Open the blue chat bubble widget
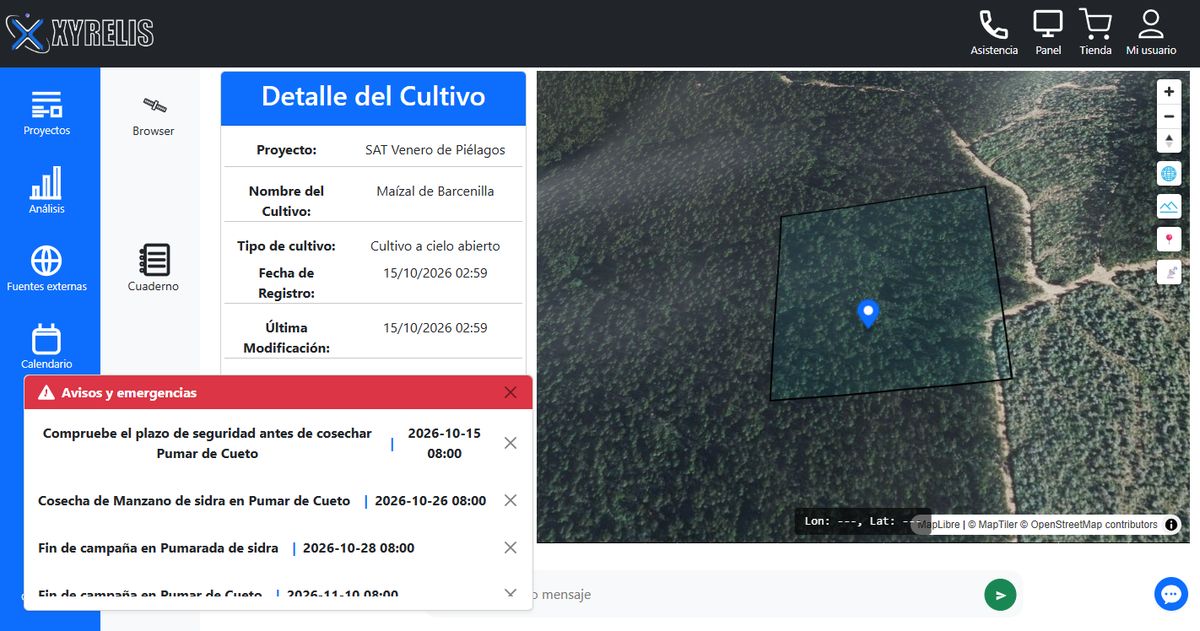This screenshot has height=631, width=1200. pyautogui.click(x=1171, y=594)
